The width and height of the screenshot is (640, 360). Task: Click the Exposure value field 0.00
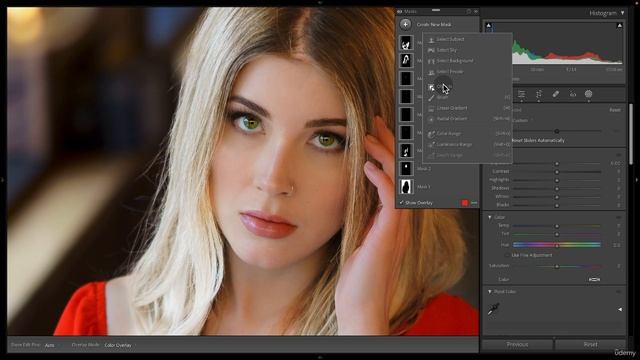(x=615, y=164)
